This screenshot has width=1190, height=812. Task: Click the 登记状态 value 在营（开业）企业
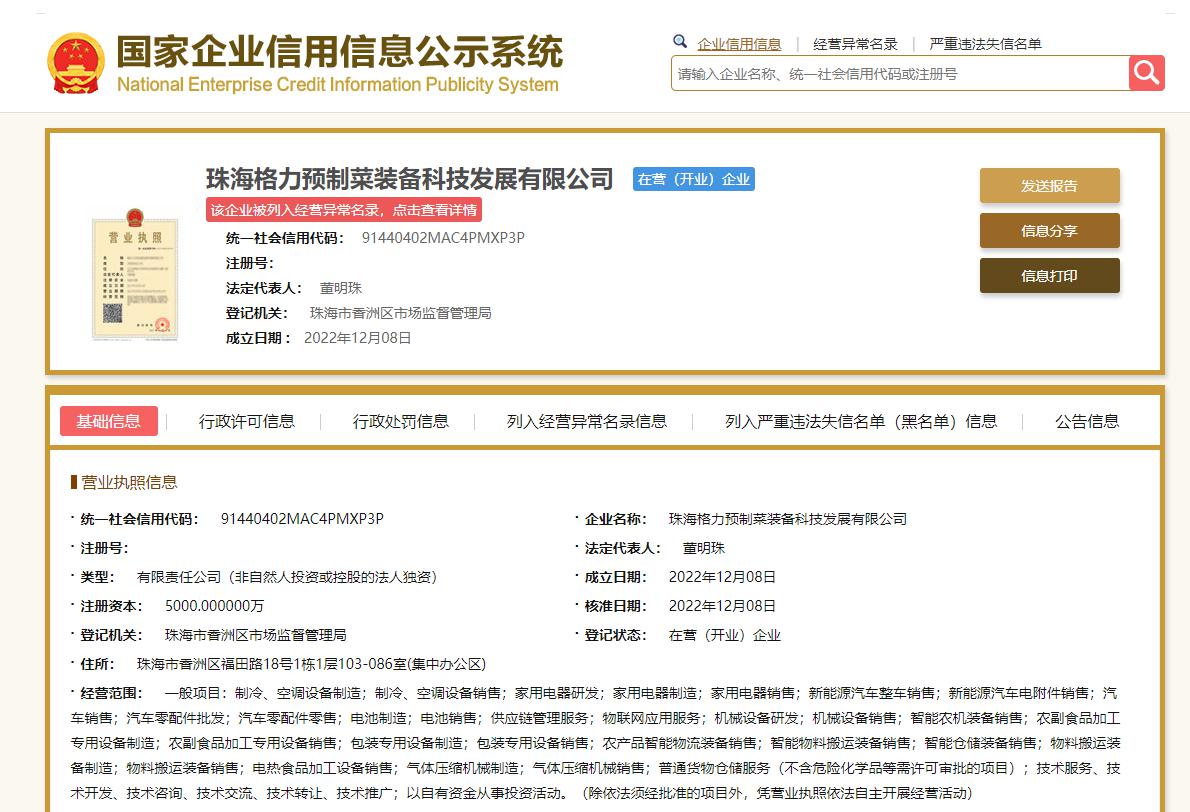tap(725, 634)
